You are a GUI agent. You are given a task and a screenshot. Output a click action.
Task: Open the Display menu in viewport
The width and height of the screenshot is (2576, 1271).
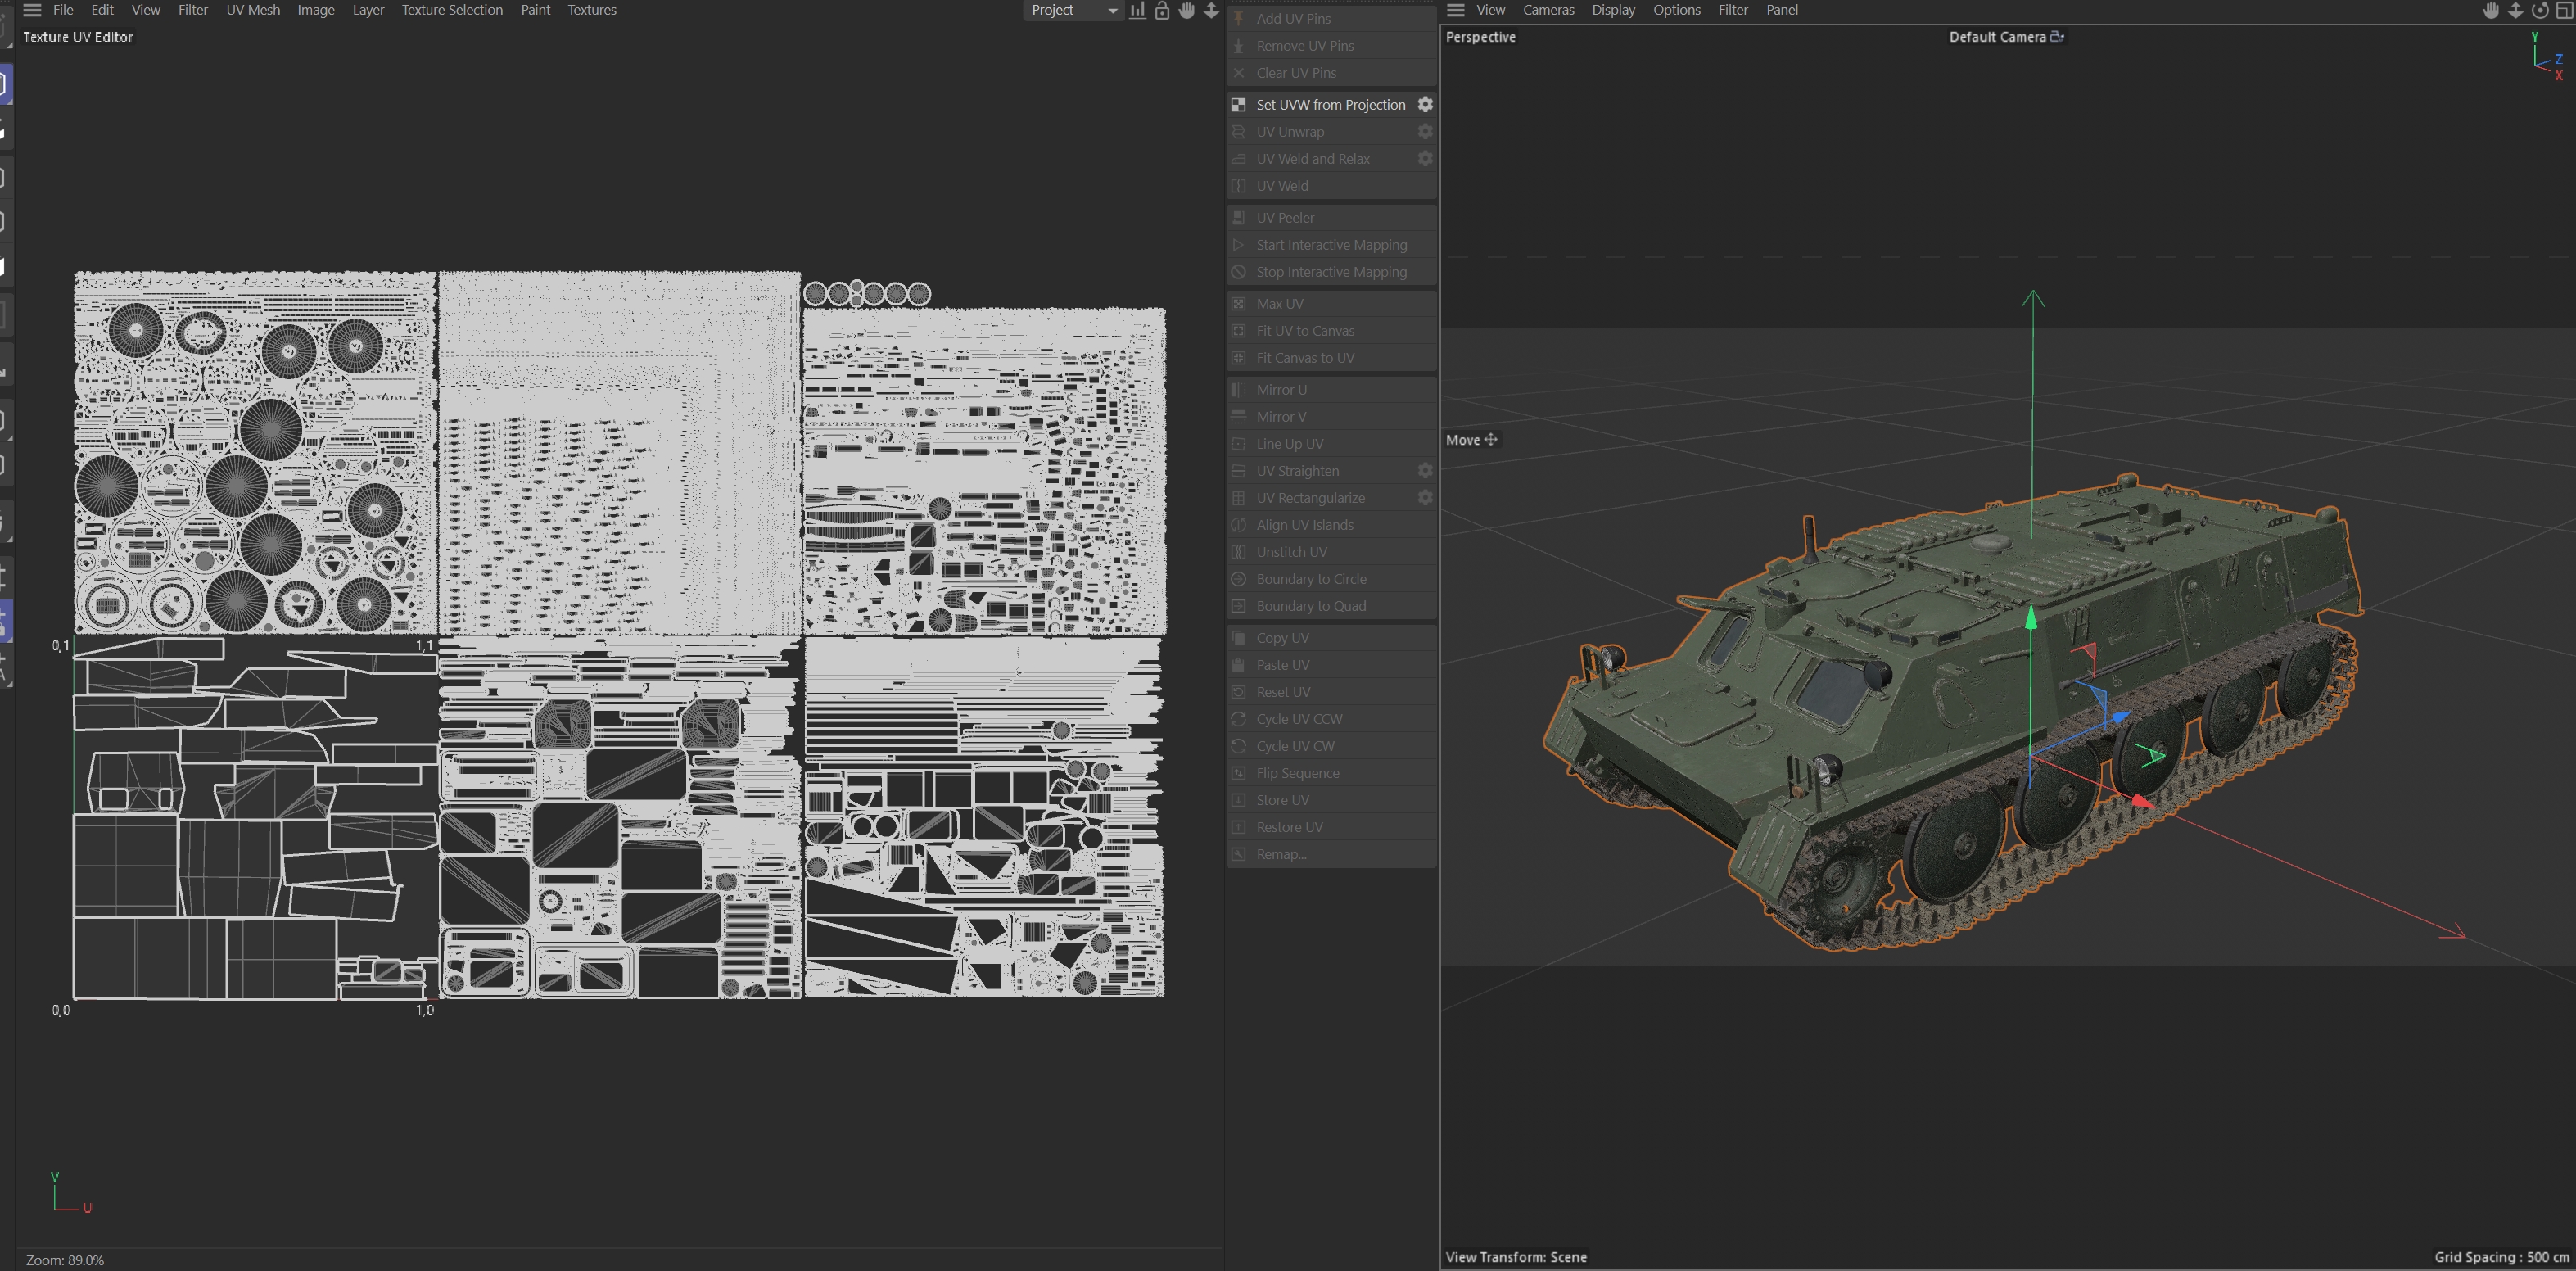click(x=1613, y=10)
